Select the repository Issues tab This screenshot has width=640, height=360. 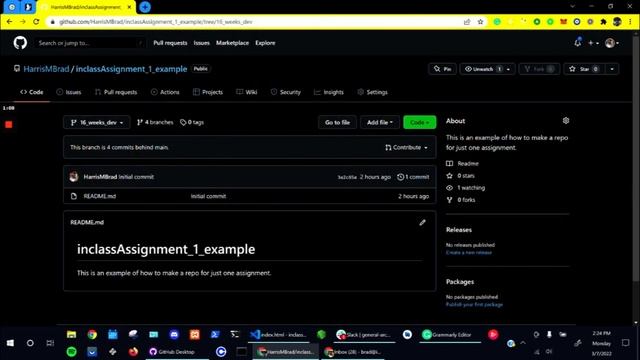point(69,92)
